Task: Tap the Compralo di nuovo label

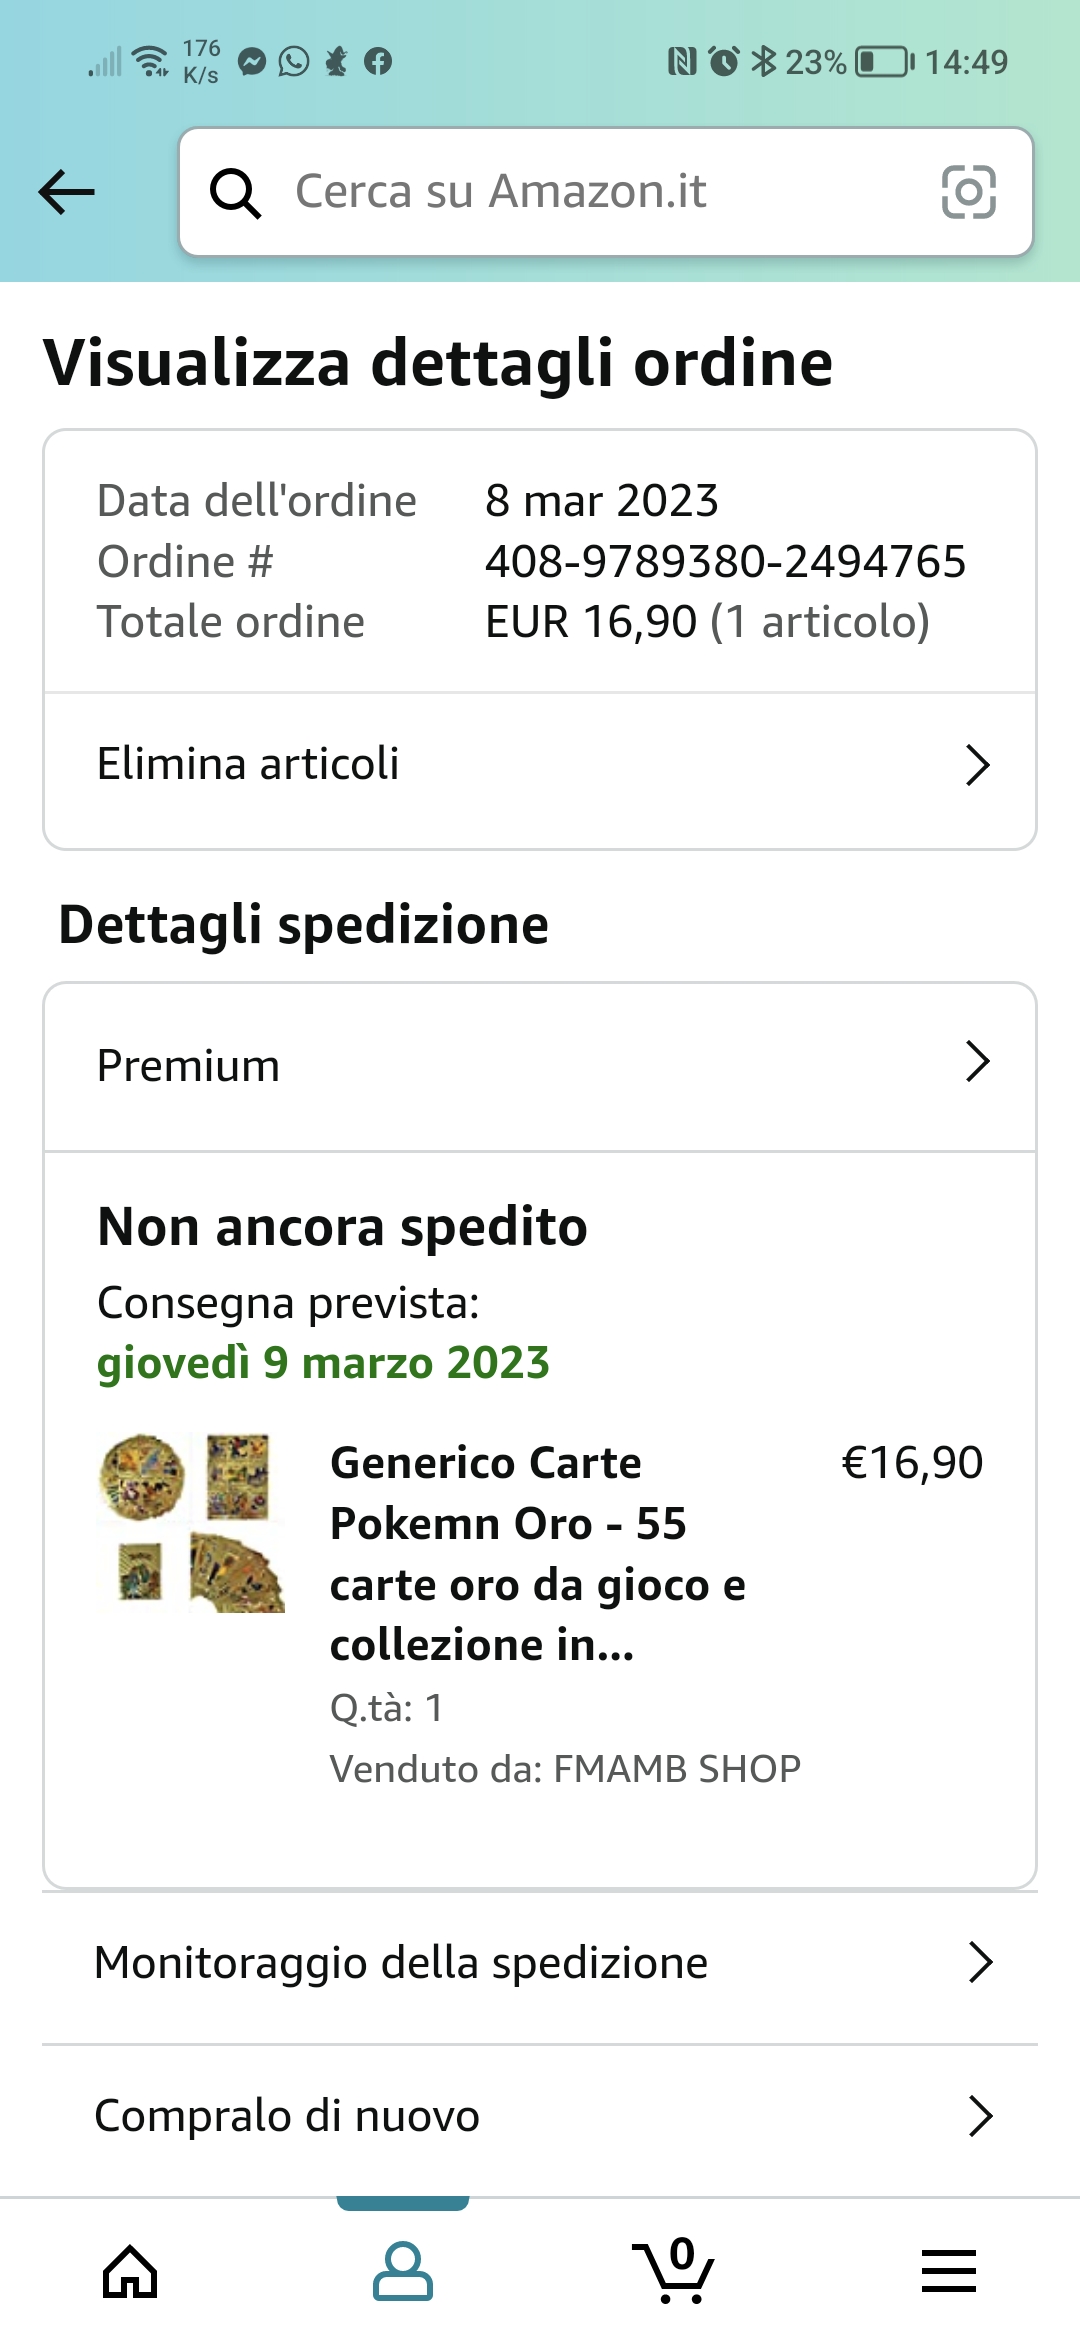Action: point(287,2116)
